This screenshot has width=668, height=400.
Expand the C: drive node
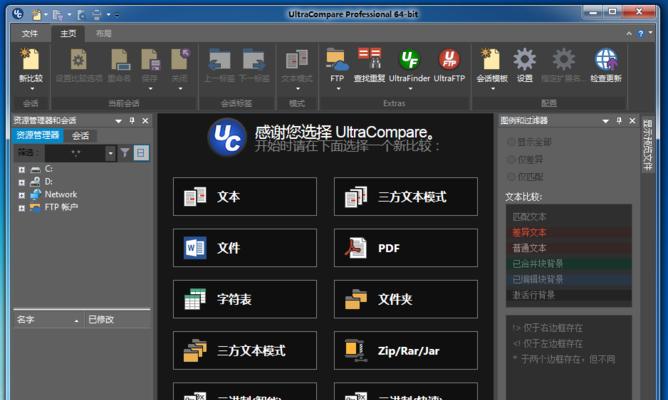click(x=21, y=170)
